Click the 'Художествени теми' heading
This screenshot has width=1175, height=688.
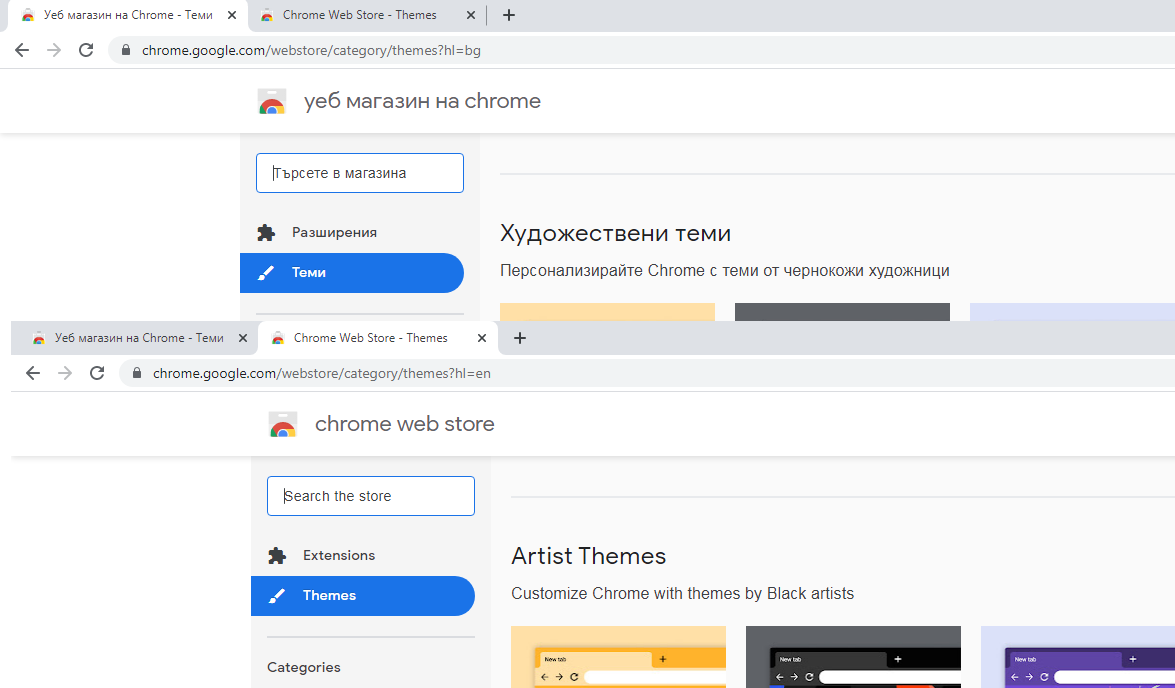615,233
